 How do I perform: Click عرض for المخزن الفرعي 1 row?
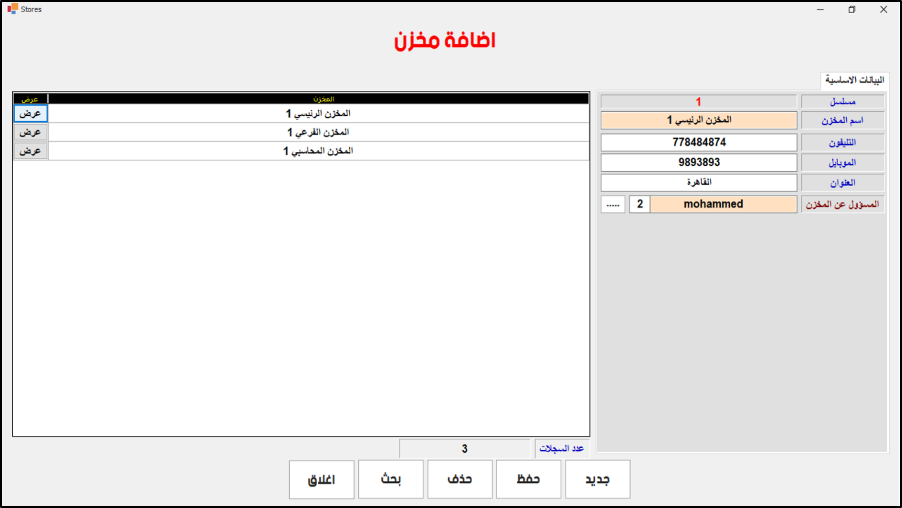[30, 132]
